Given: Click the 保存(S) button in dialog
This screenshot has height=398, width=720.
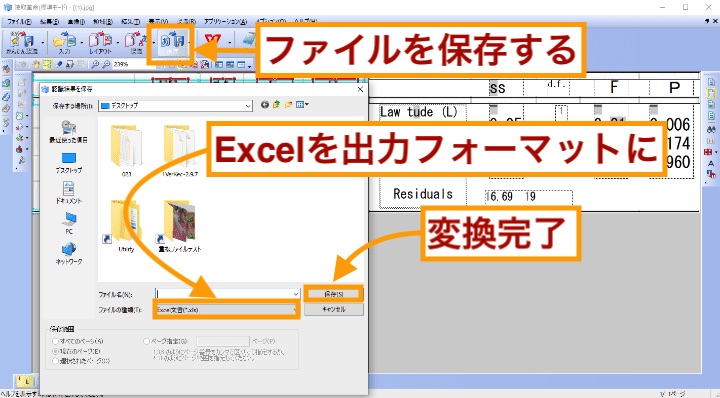Looking at the screenshot, I should coord(334,294).
